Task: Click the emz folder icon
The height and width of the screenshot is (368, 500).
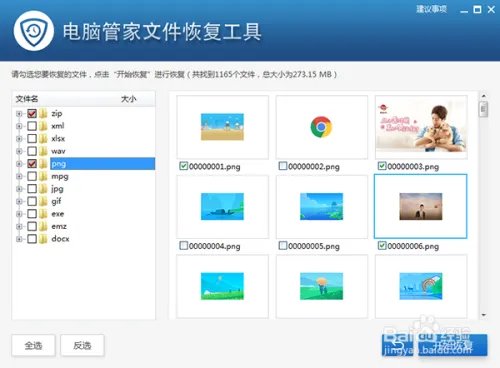Action: [x=43, y=226]
